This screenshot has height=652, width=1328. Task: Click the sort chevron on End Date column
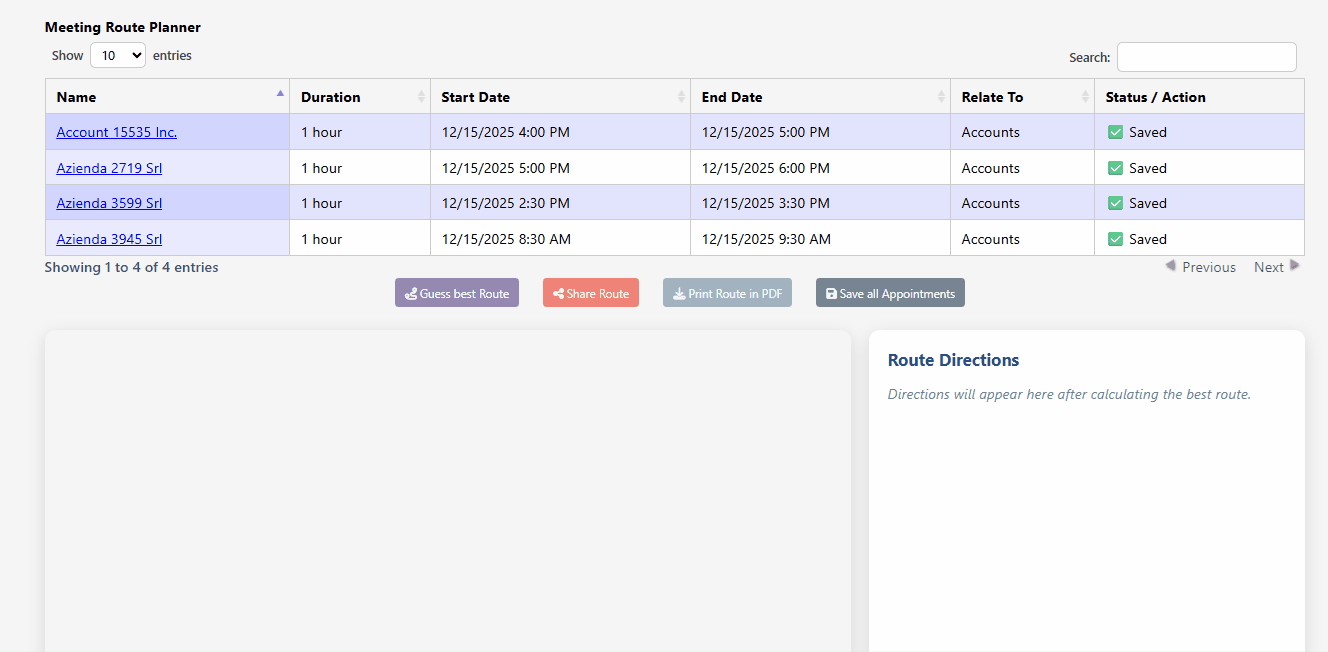click(x=939, y=96)
